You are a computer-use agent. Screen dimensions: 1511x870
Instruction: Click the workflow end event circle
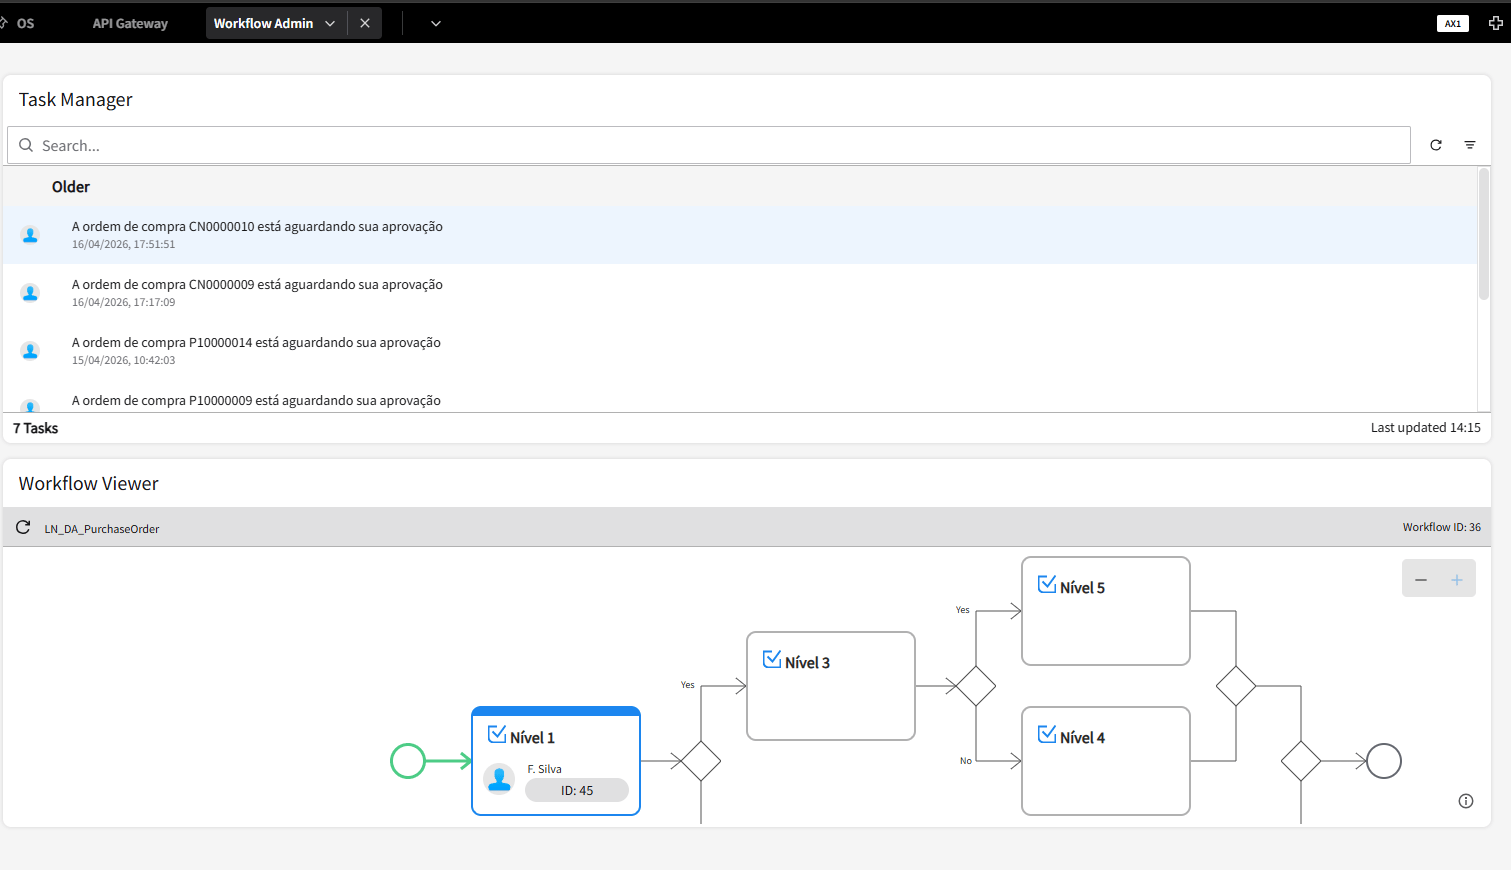(1384, 761)
